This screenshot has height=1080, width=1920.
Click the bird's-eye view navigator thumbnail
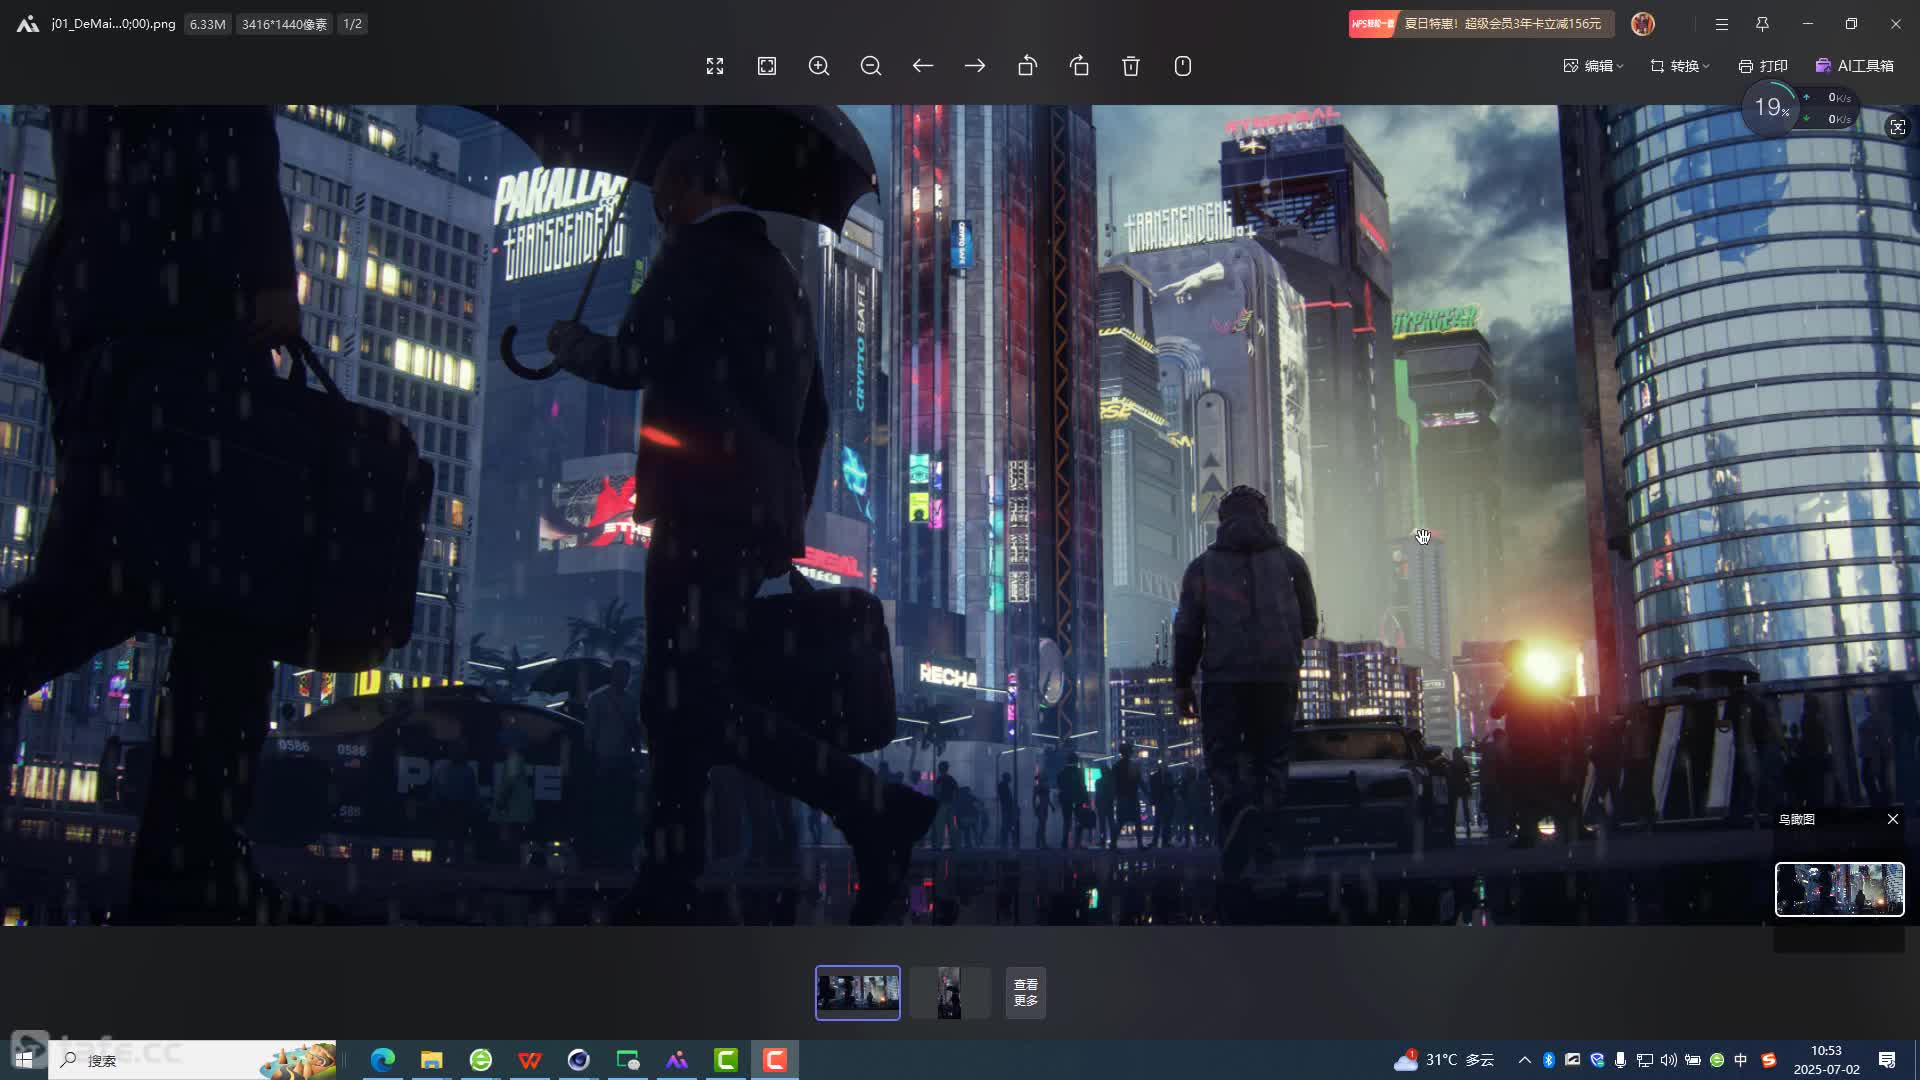coord(1840,889)
